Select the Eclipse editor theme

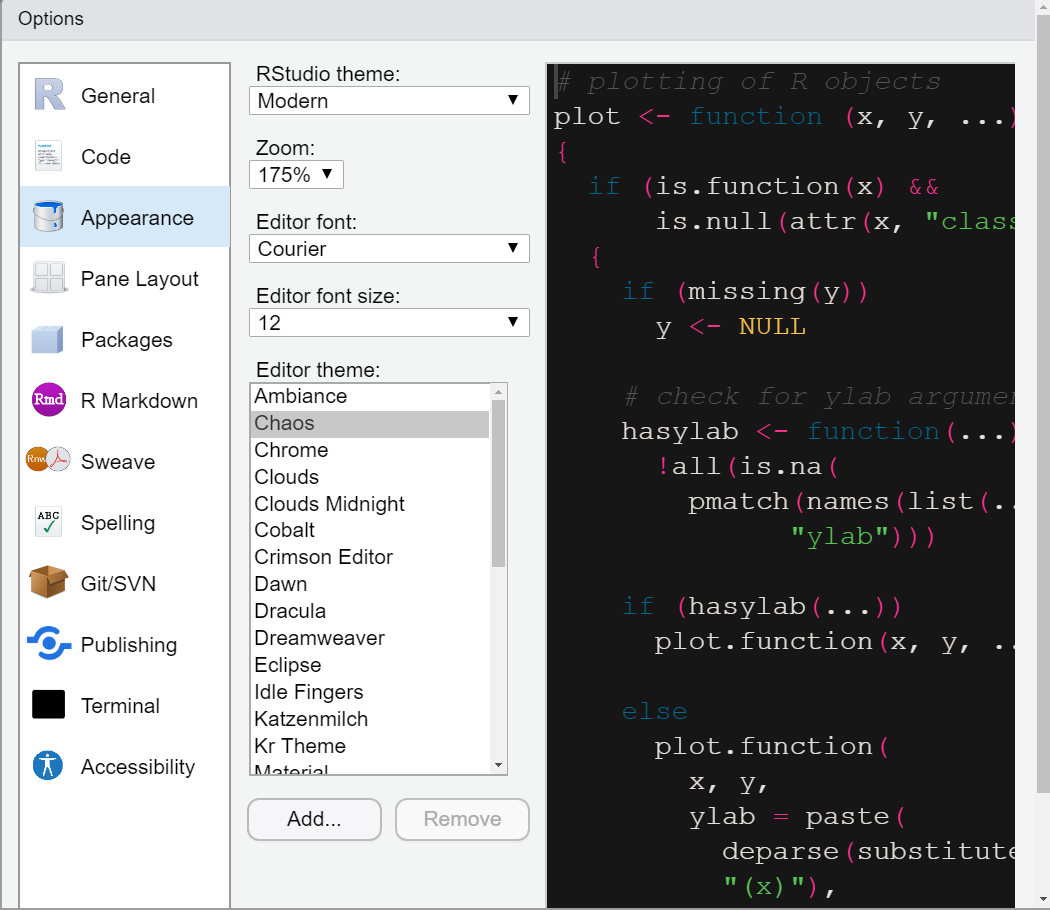[x=370, y=665]
